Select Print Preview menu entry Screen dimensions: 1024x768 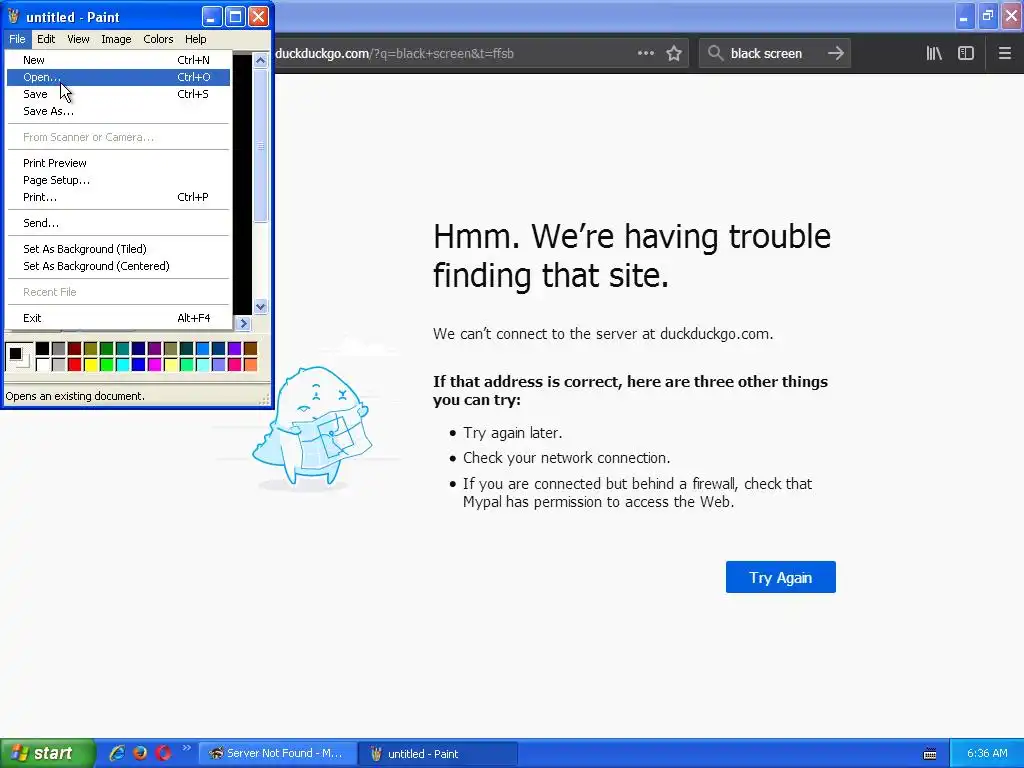(118, 163)
